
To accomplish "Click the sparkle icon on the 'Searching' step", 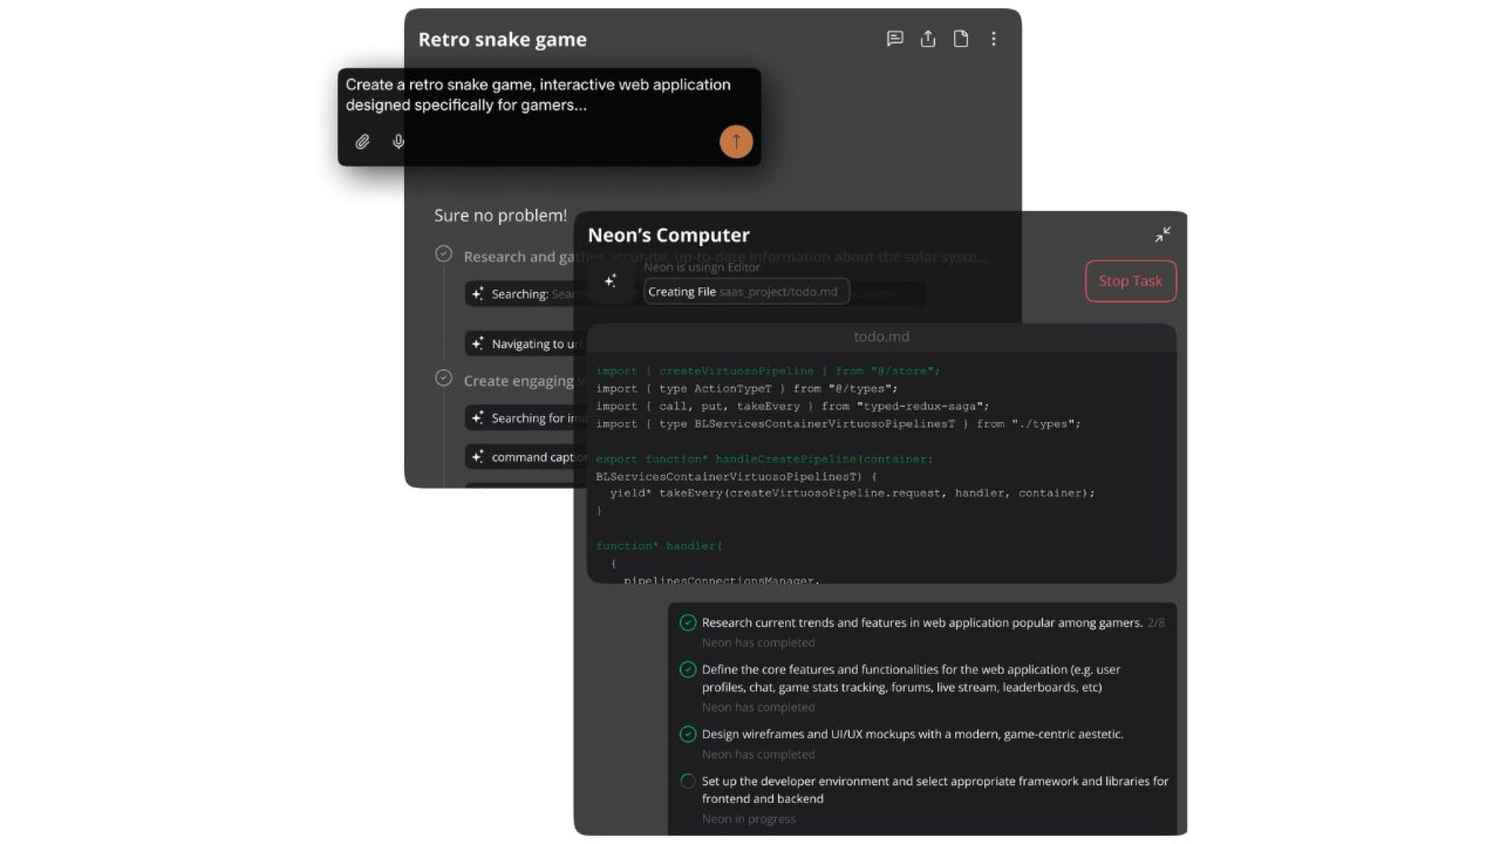I will tap(477, 294).
